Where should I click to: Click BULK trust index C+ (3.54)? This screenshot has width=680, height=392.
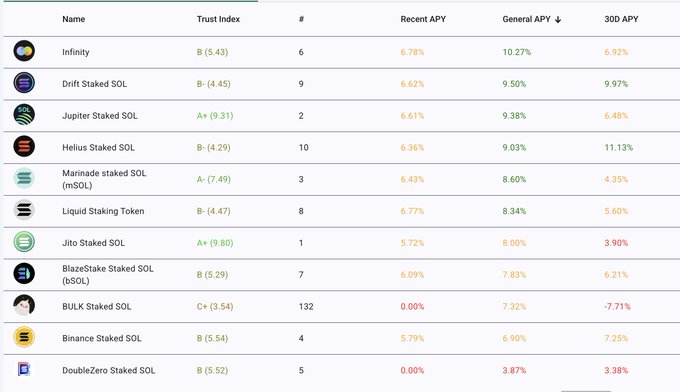(215, 307)
